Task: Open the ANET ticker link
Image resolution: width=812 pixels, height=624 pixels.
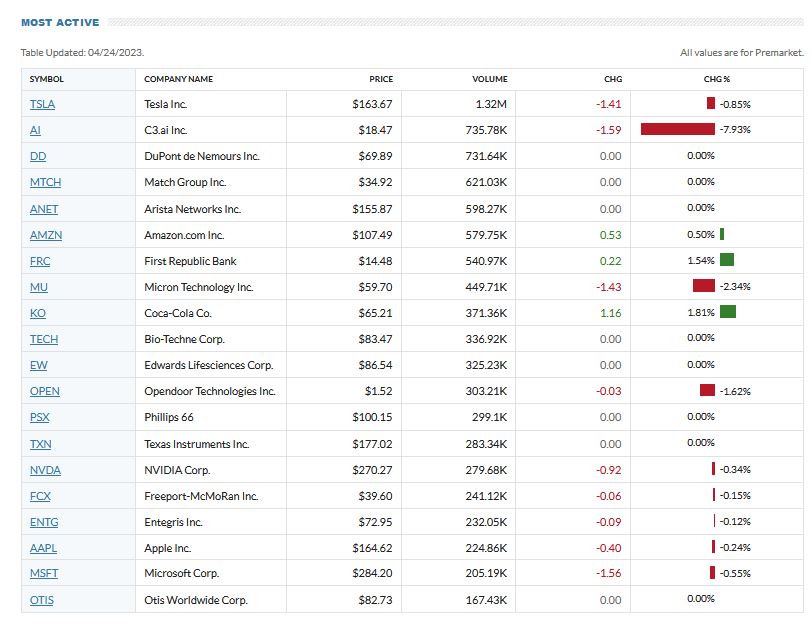Action: pos(44,209)
